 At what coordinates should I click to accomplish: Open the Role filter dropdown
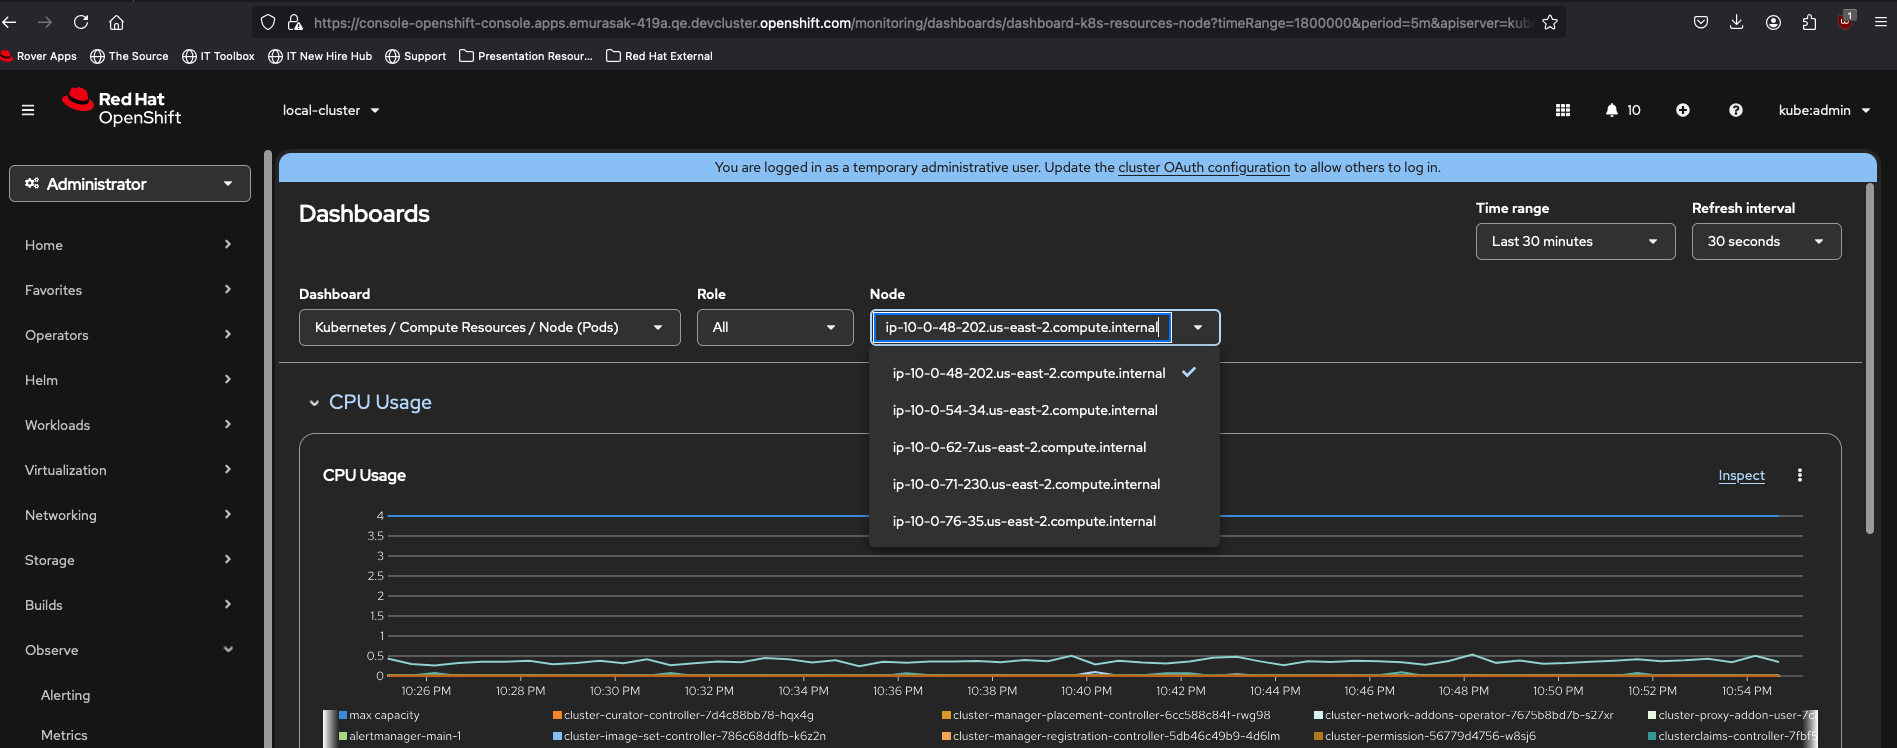[x=774, y=327]
